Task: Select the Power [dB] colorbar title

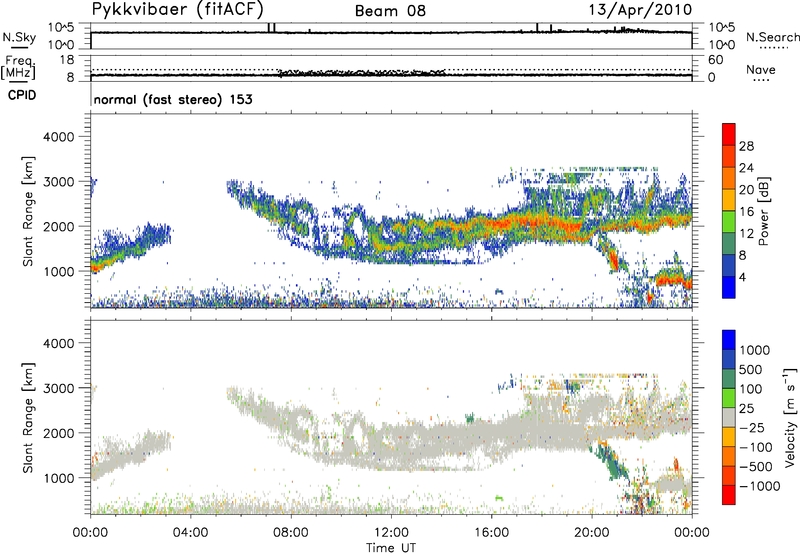Action: click(764, 211)
